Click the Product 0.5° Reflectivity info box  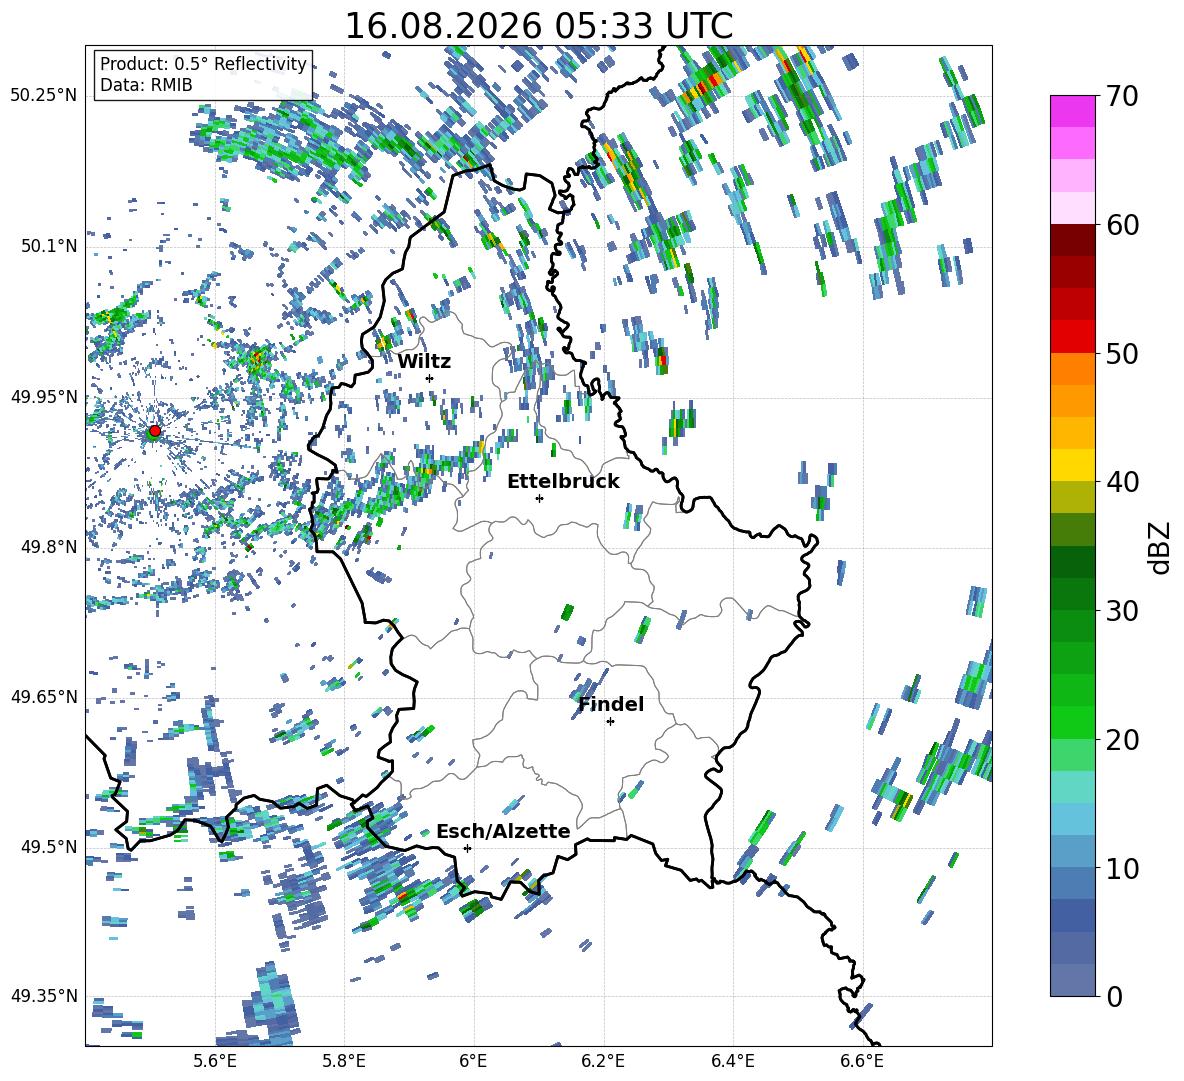[x=203, y=74]
